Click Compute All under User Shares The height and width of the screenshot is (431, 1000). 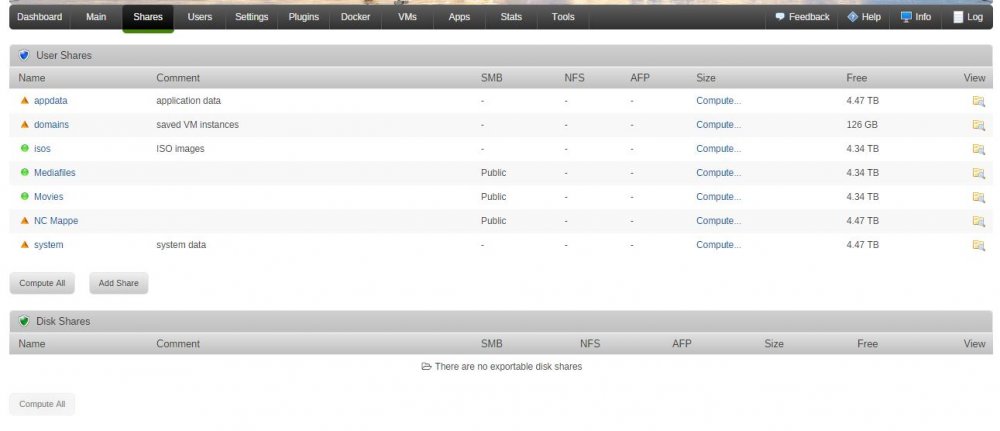click(42, 283)
